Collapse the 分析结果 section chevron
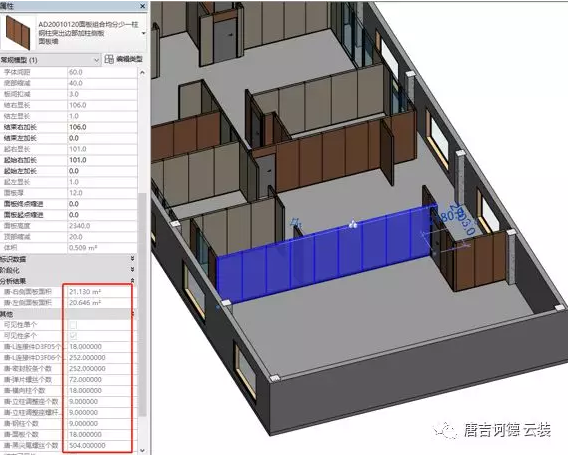The image size is (572, 461). click(x=132, y=280)
